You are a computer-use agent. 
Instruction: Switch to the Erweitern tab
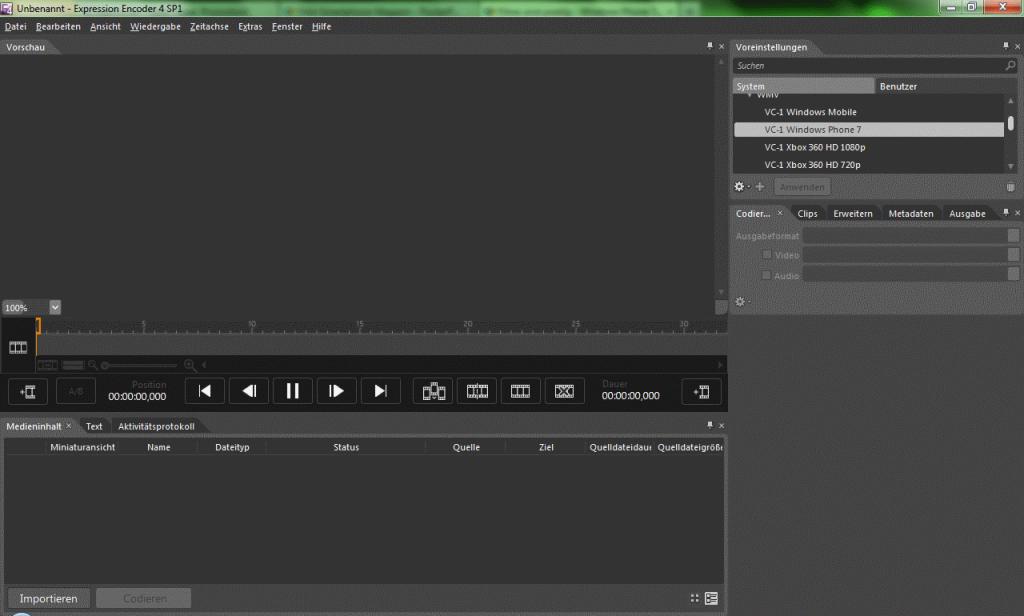853,214
